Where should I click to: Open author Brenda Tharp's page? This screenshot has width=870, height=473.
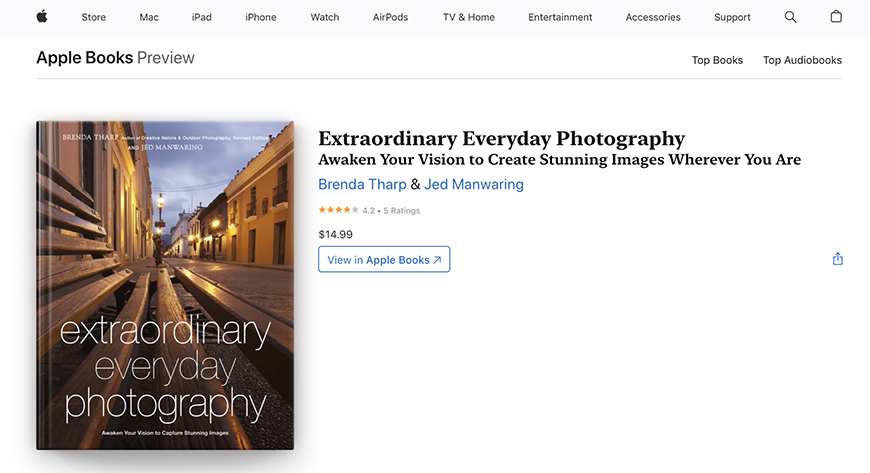tap(362, 184)
